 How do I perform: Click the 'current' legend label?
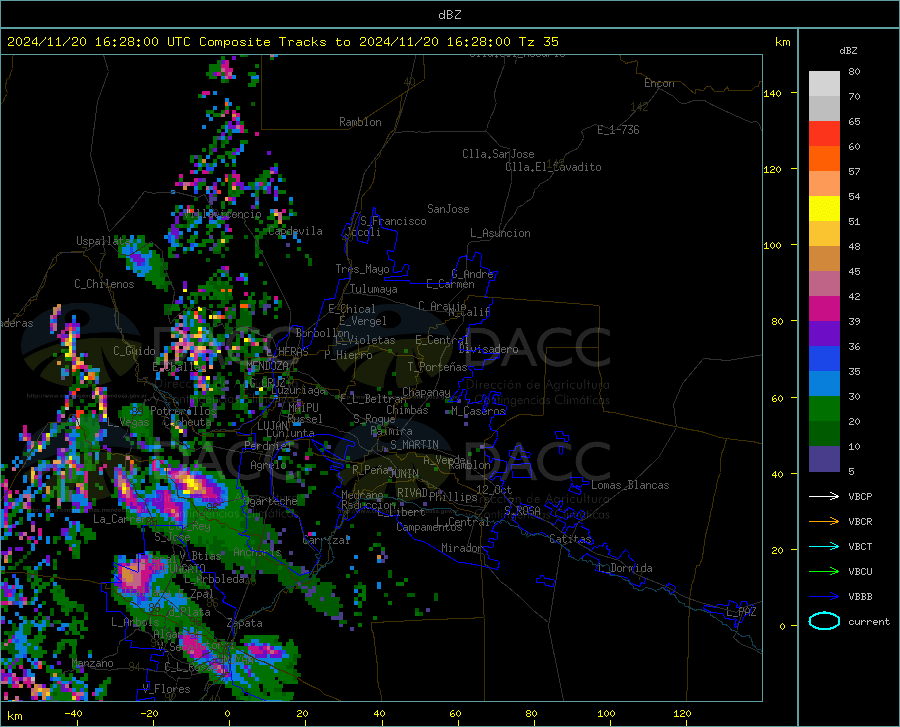click(x=869, y=621)
